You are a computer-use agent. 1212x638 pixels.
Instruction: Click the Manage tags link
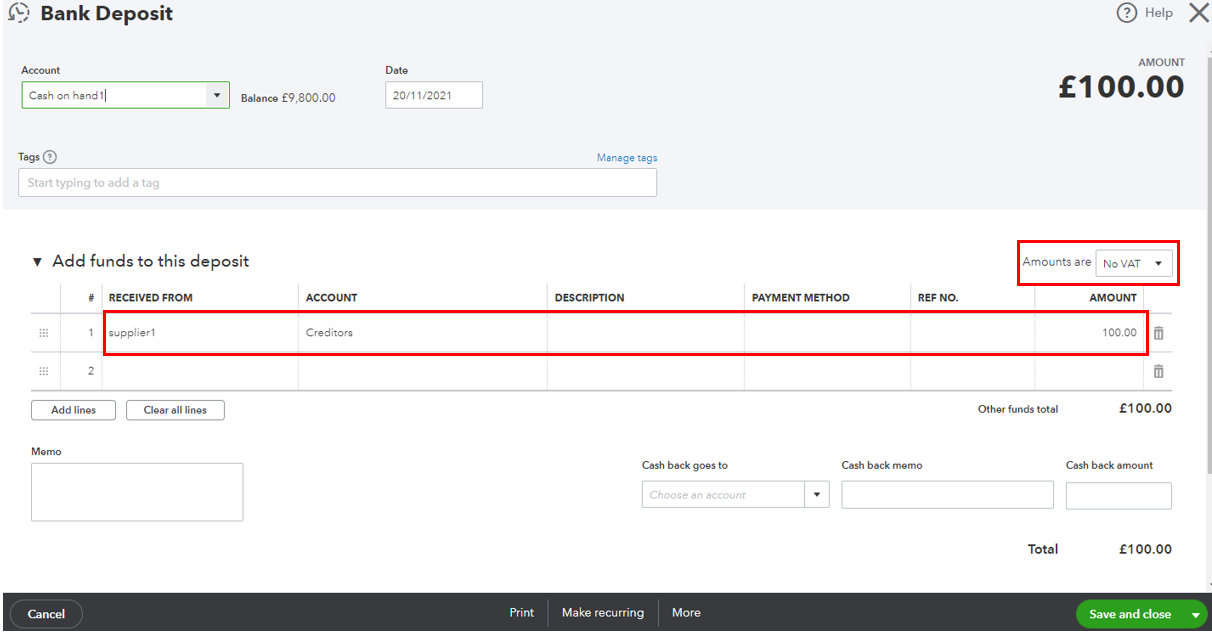click(627, 157)
